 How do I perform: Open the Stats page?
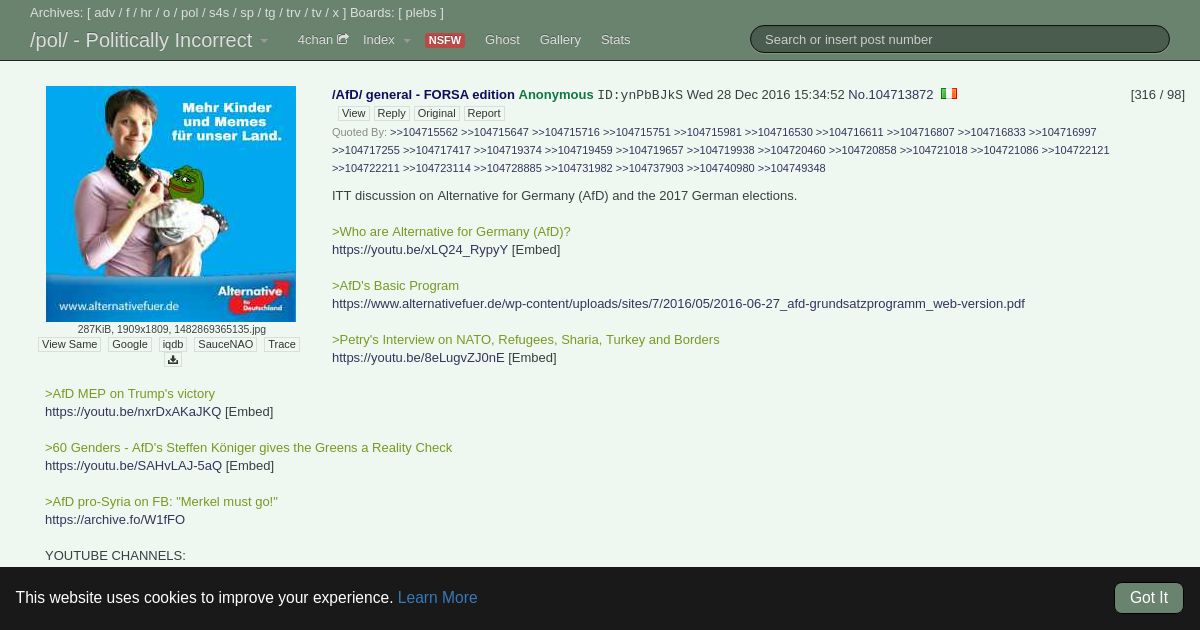pos(615,40)
